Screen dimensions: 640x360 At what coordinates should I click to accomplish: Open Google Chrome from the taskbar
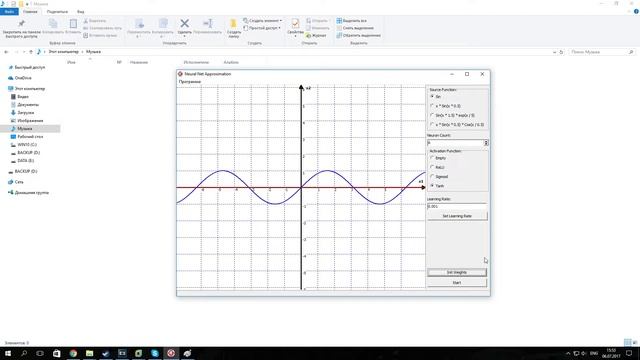(73, 353)
